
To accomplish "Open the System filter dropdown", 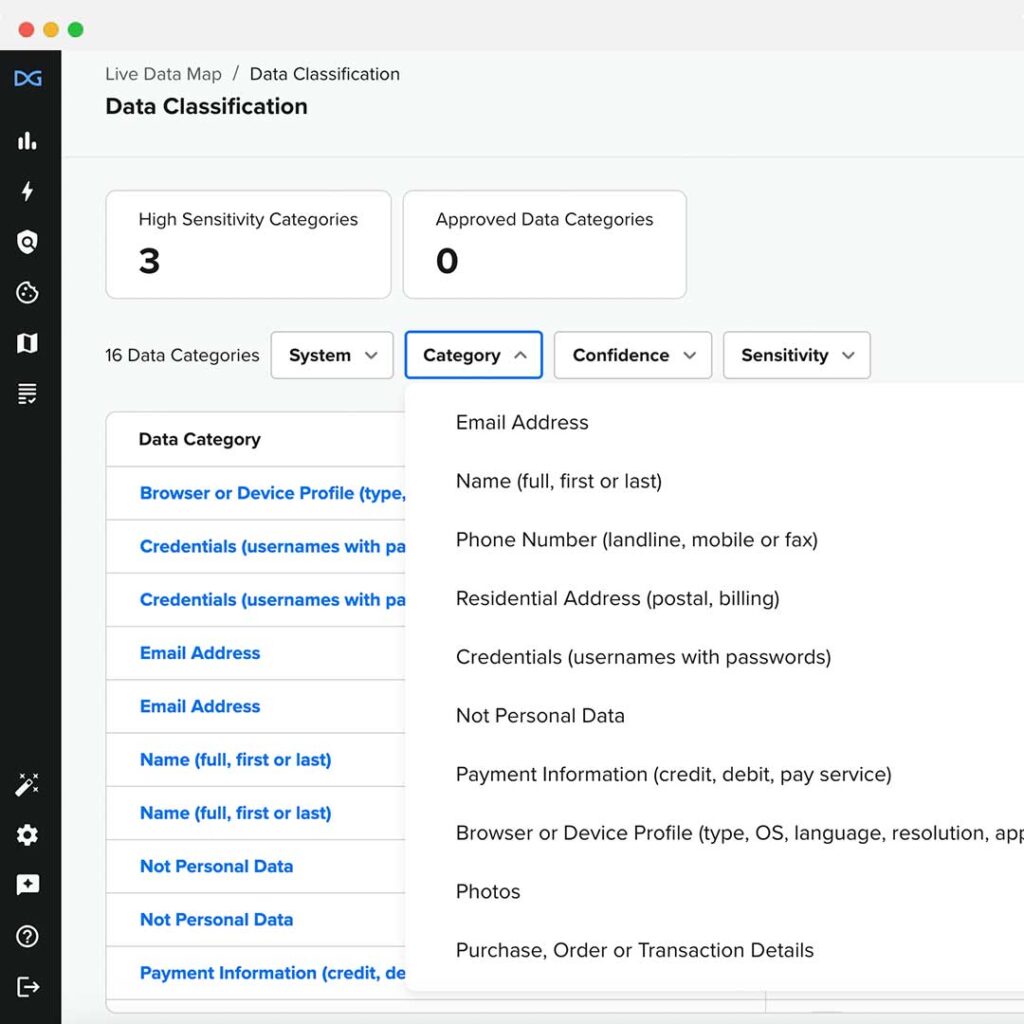I will click(x=331, y=355).
